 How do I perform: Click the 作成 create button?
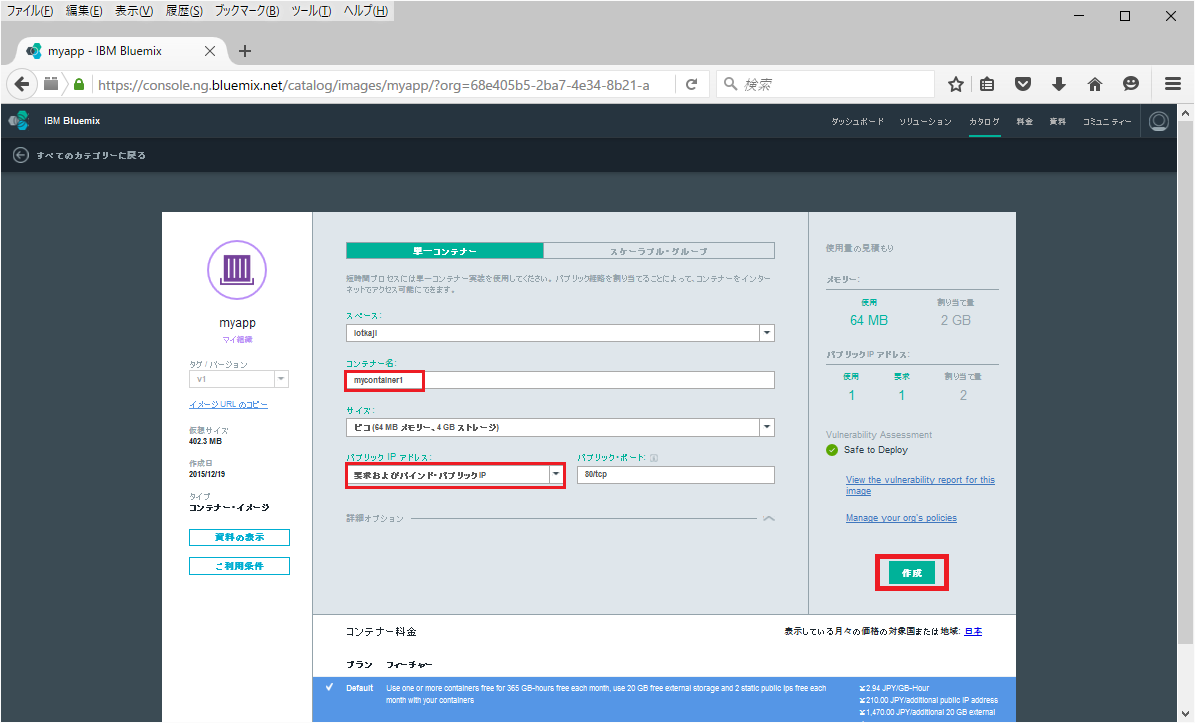click(x=911, y=573)
